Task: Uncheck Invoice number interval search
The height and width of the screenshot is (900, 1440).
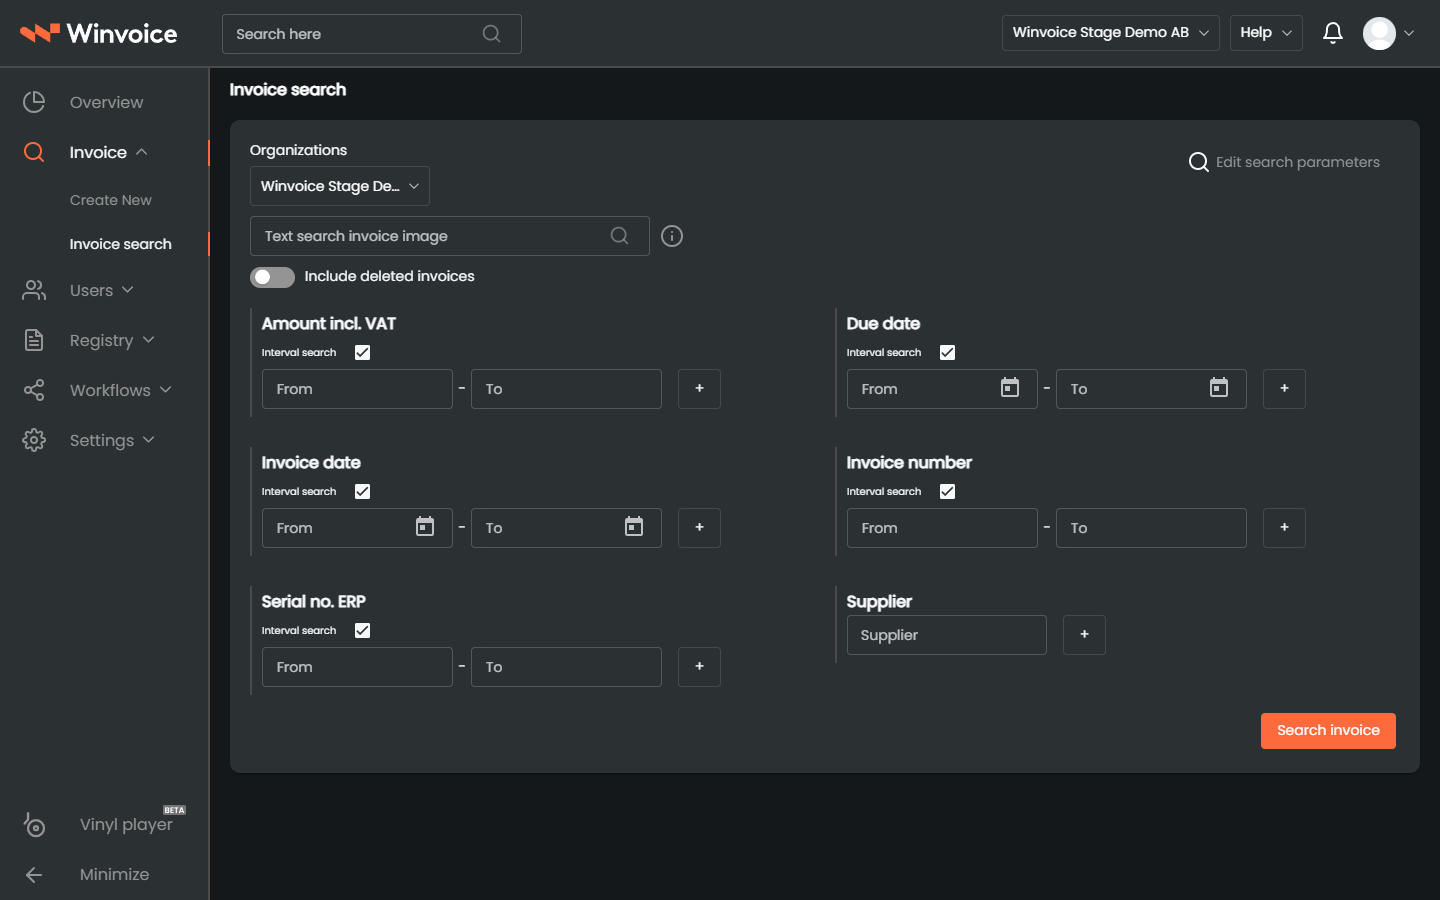Action: pyautogui.click(x=947, y=491)
